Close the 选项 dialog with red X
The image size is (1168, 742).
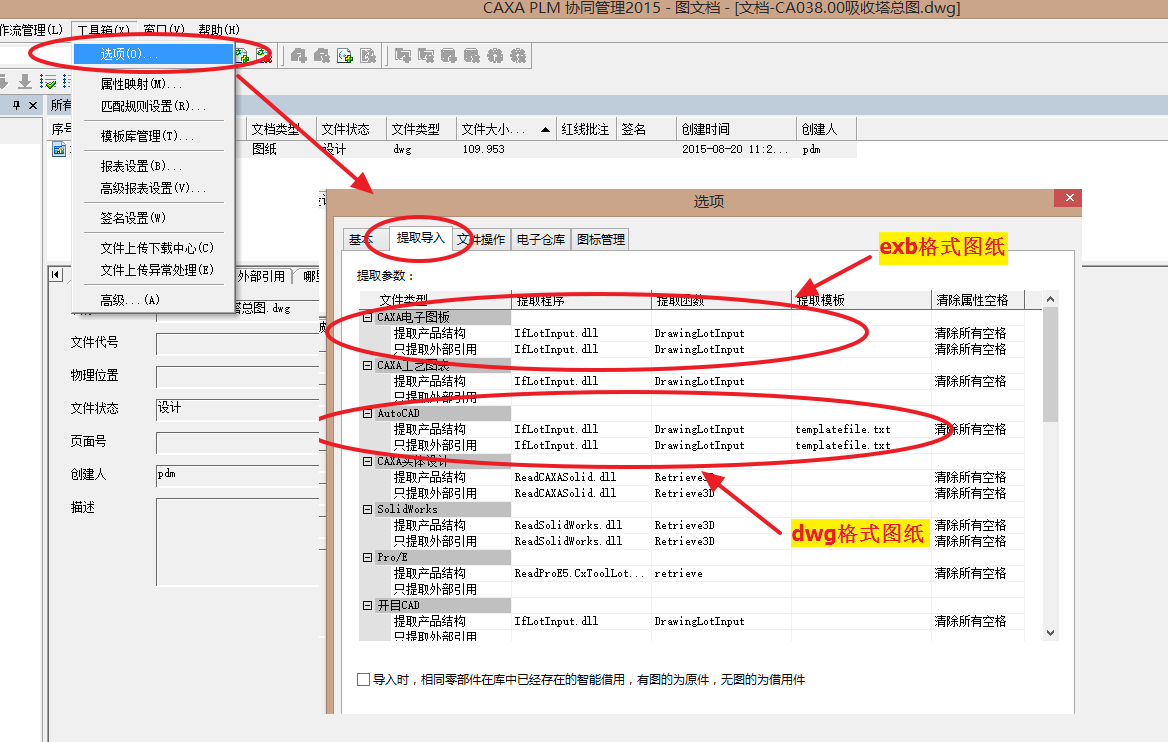point(1068,198)
